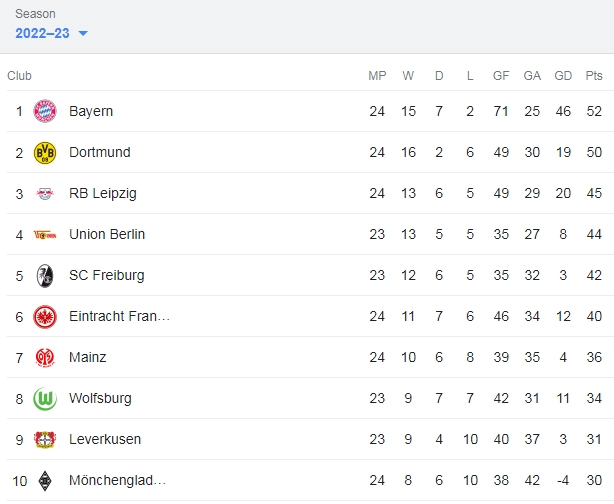Click the MP column header
This screenshot has width=614, height=504.
click(x=377, y=76)
